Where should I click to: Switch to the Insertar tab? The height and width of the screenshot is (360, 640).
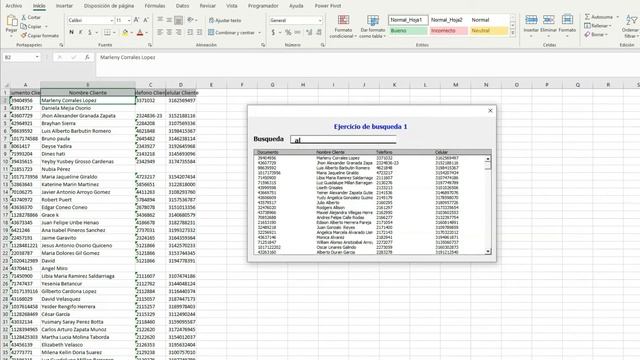coord(64,6)
